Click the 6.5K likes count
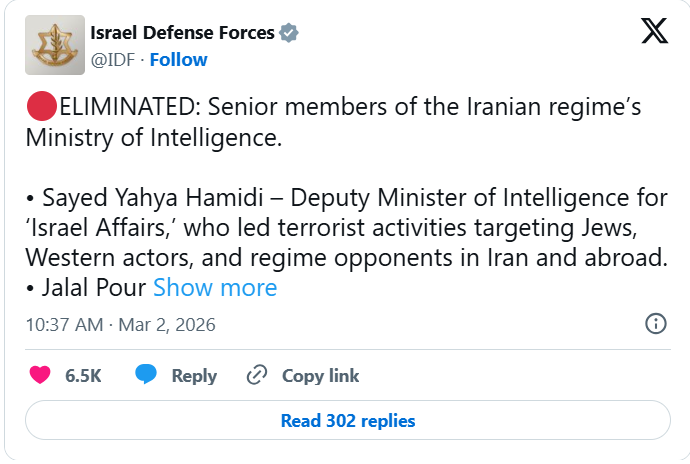The width and height of the screenshot is (690, 464). [x=83, y=376]
